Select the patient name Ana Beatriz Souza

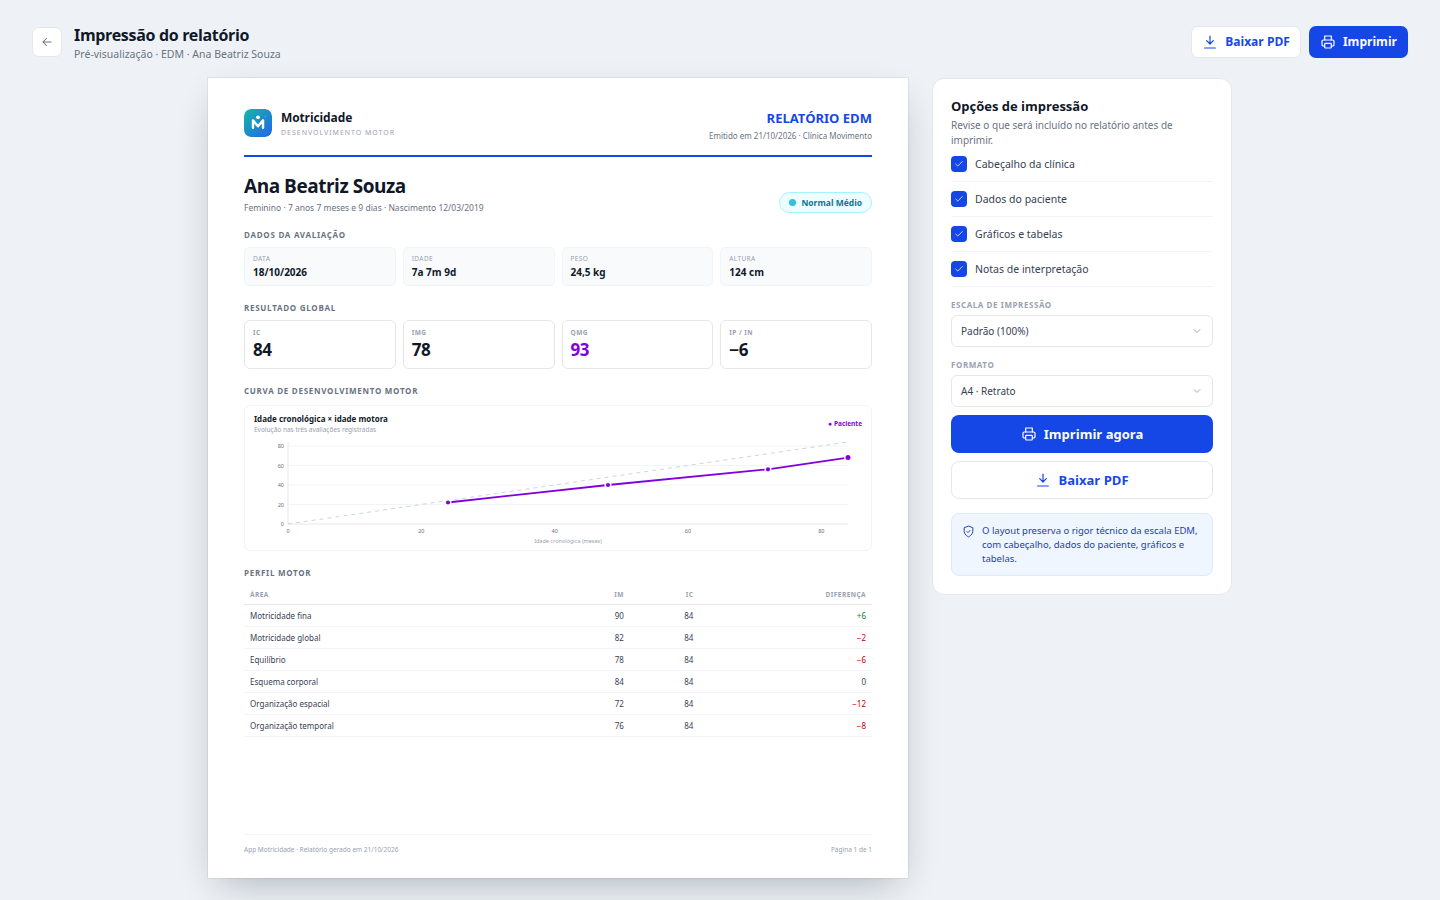coord(325,186)
